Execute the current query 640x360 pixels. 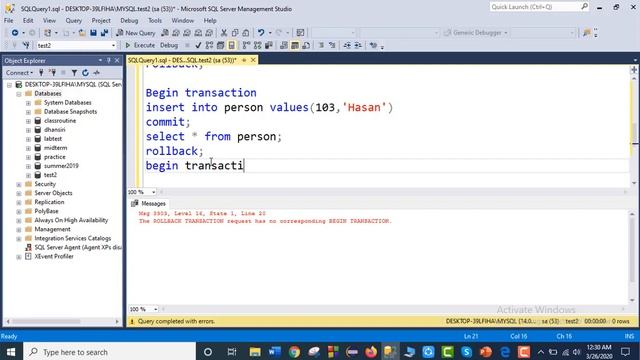140,45
